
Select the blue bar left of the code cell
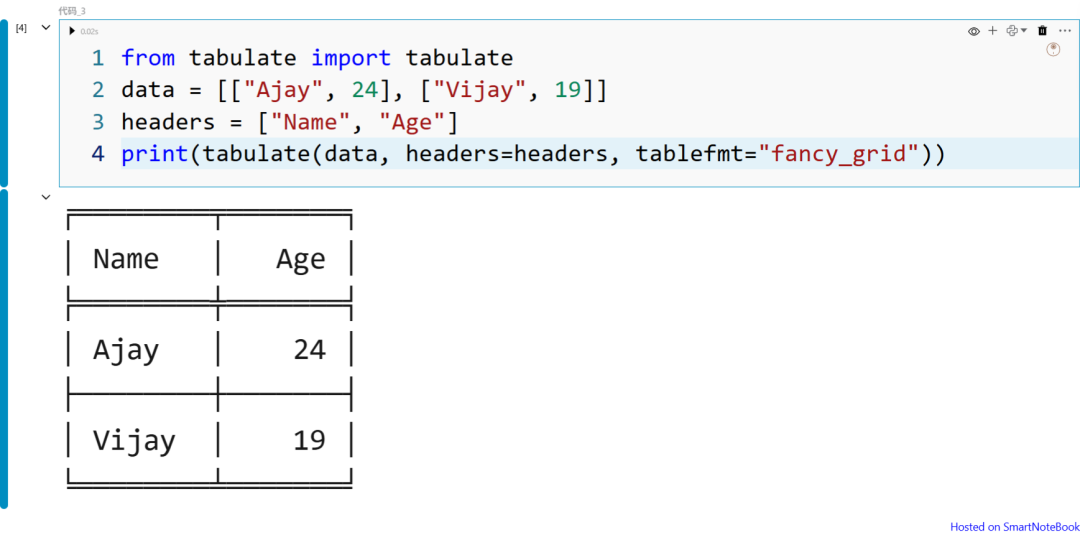(x=4, y=101)
